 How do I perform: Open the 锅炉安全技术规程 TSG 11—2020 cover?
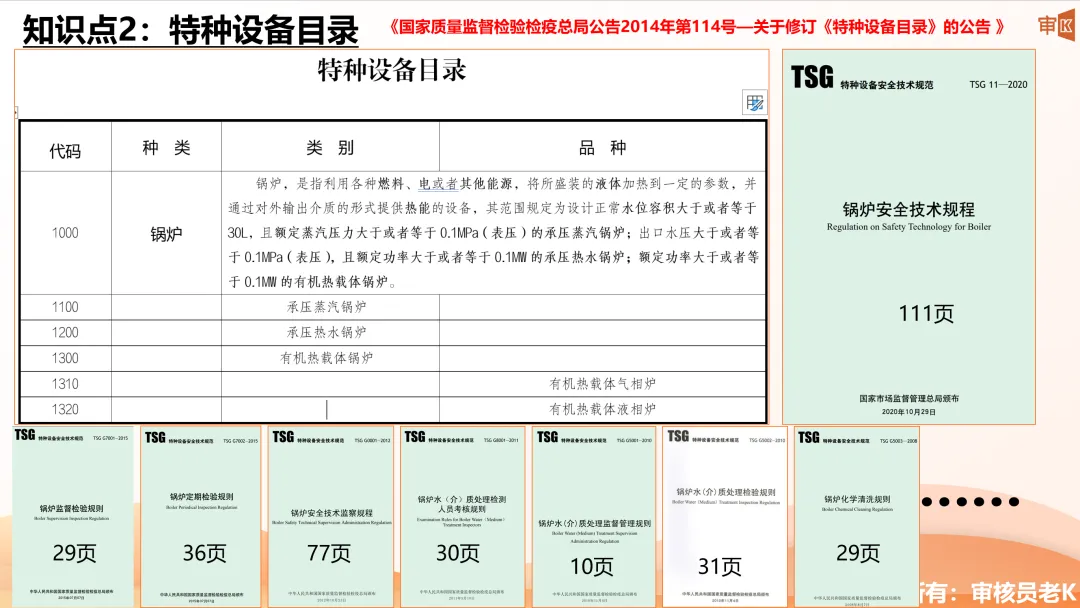(x=908, y=237)
